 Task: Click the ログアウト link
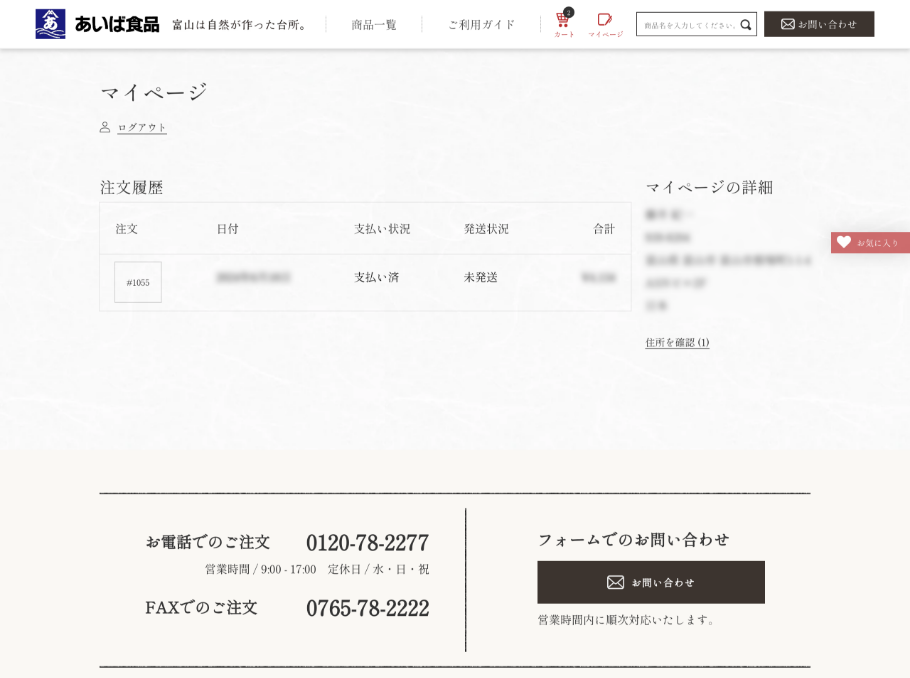[142, 128]
